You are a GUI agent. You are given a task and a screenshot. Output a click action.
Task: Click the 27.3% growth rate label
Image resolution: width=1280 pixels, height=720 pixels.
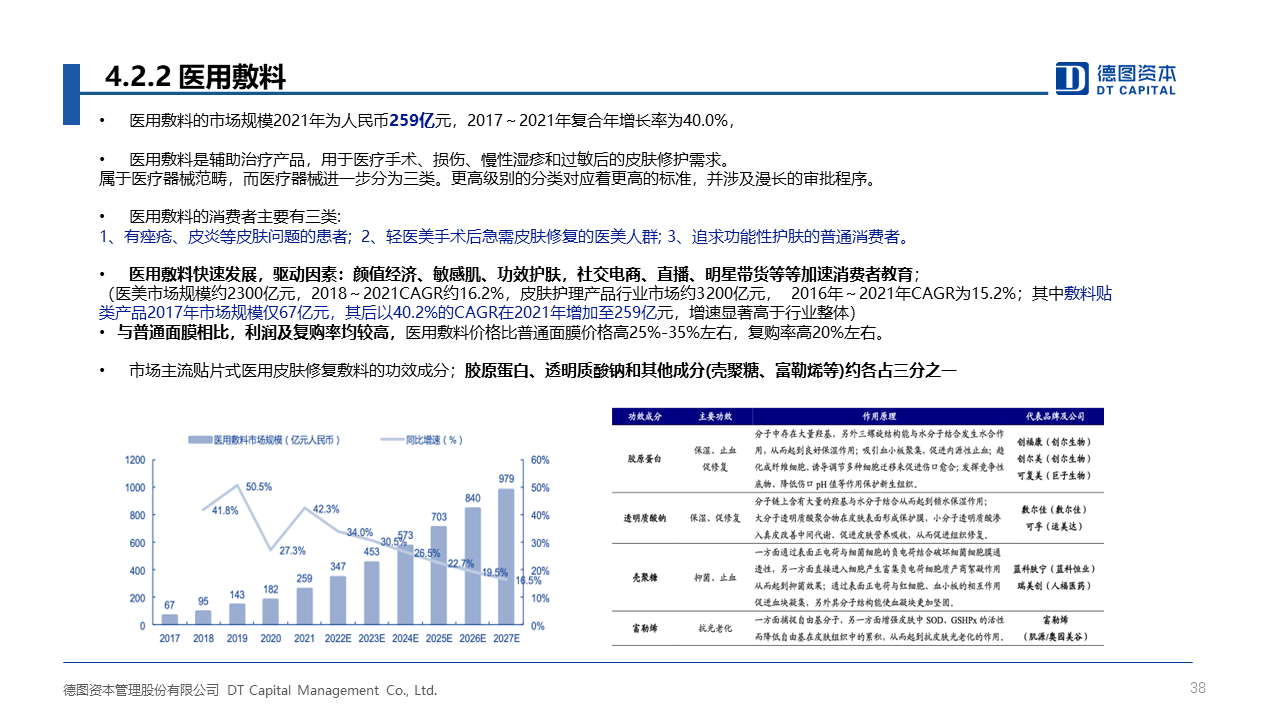[x=292, y=551]
